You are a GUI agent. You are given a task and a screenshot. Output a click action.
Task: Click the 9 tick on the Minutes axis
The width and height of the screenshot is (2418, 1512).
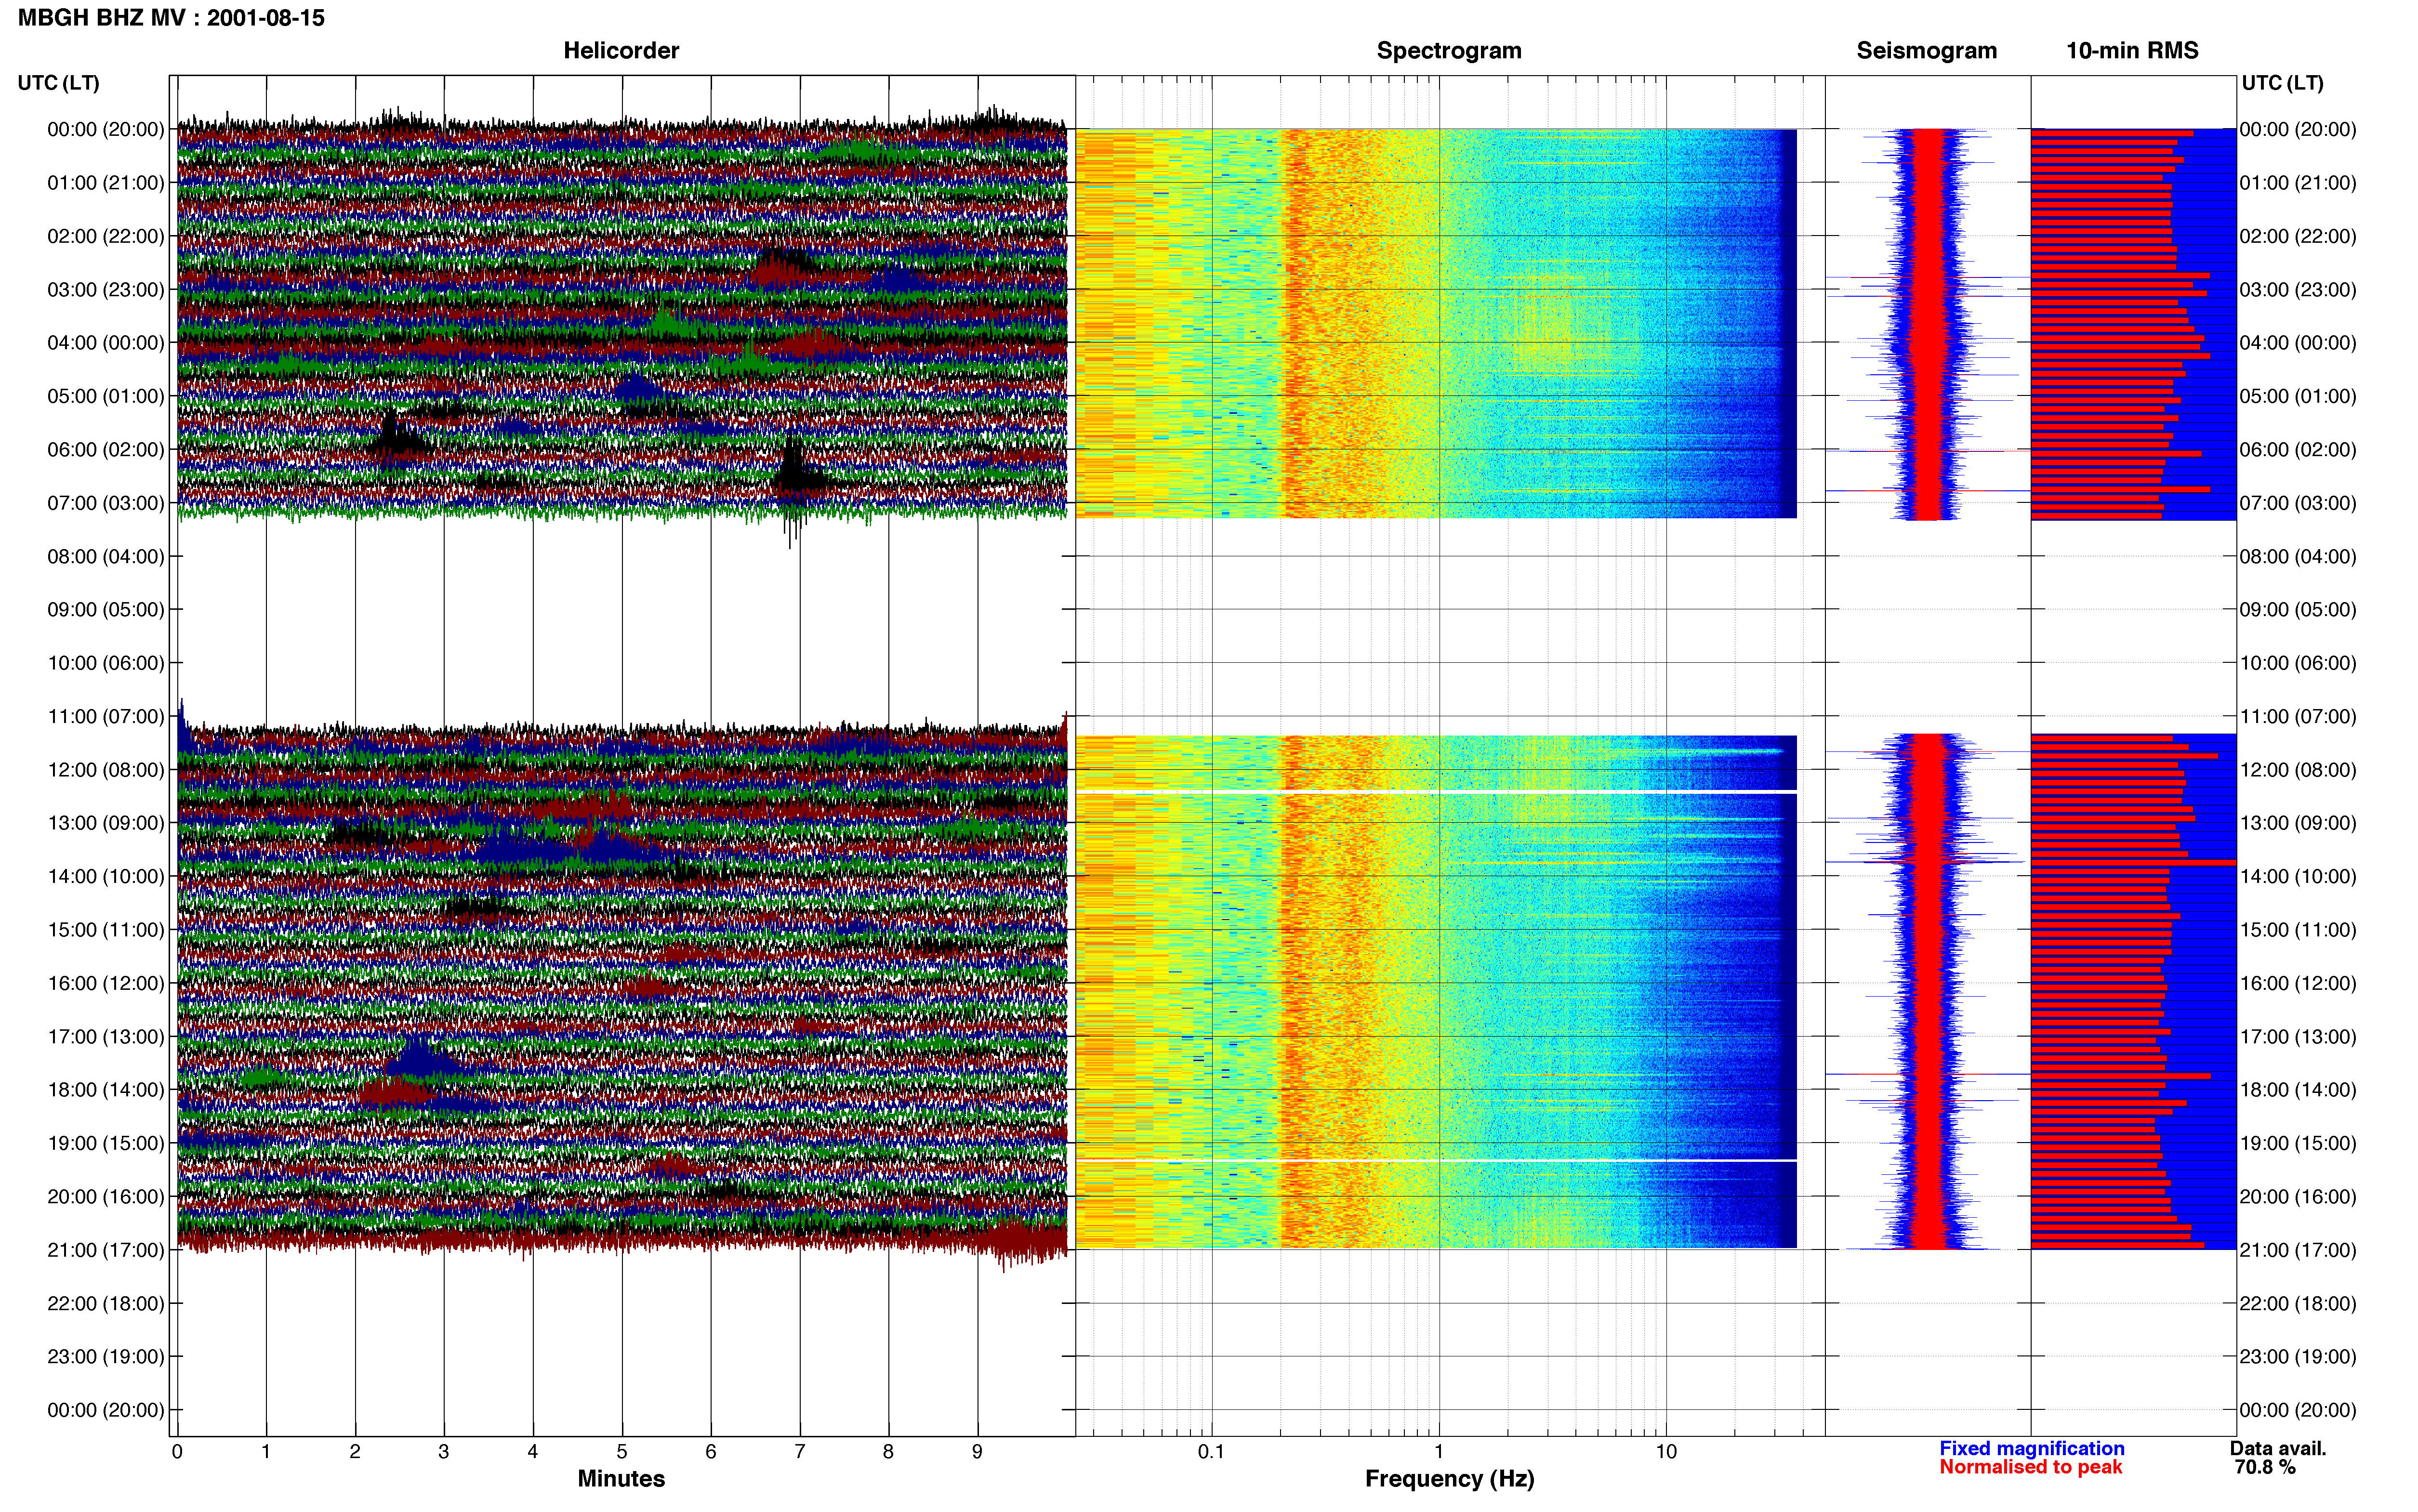tap(977, 1451)
